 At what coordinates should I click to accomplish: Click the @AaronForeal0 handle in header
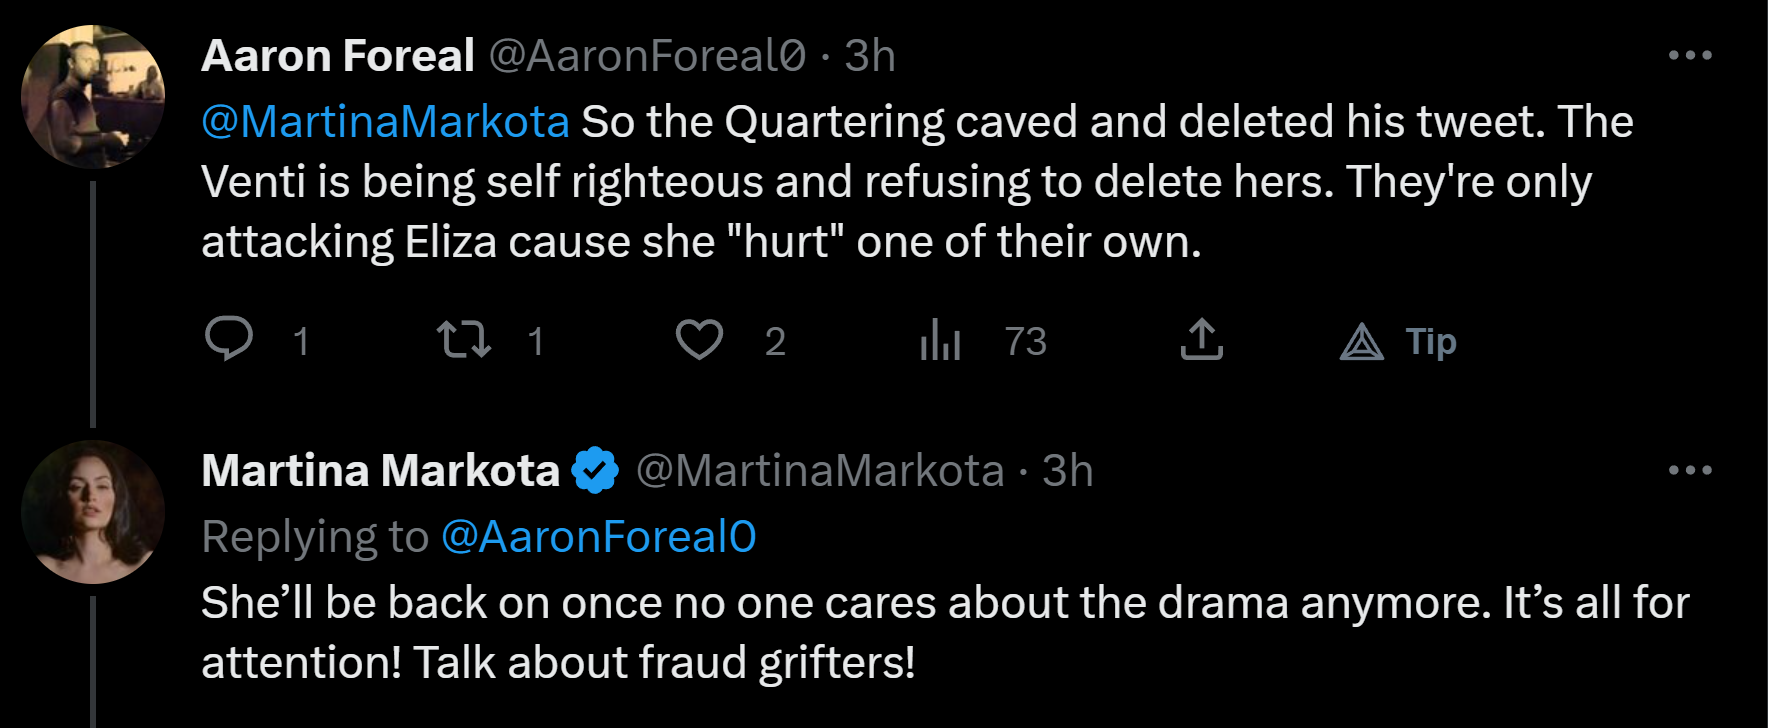647,55
